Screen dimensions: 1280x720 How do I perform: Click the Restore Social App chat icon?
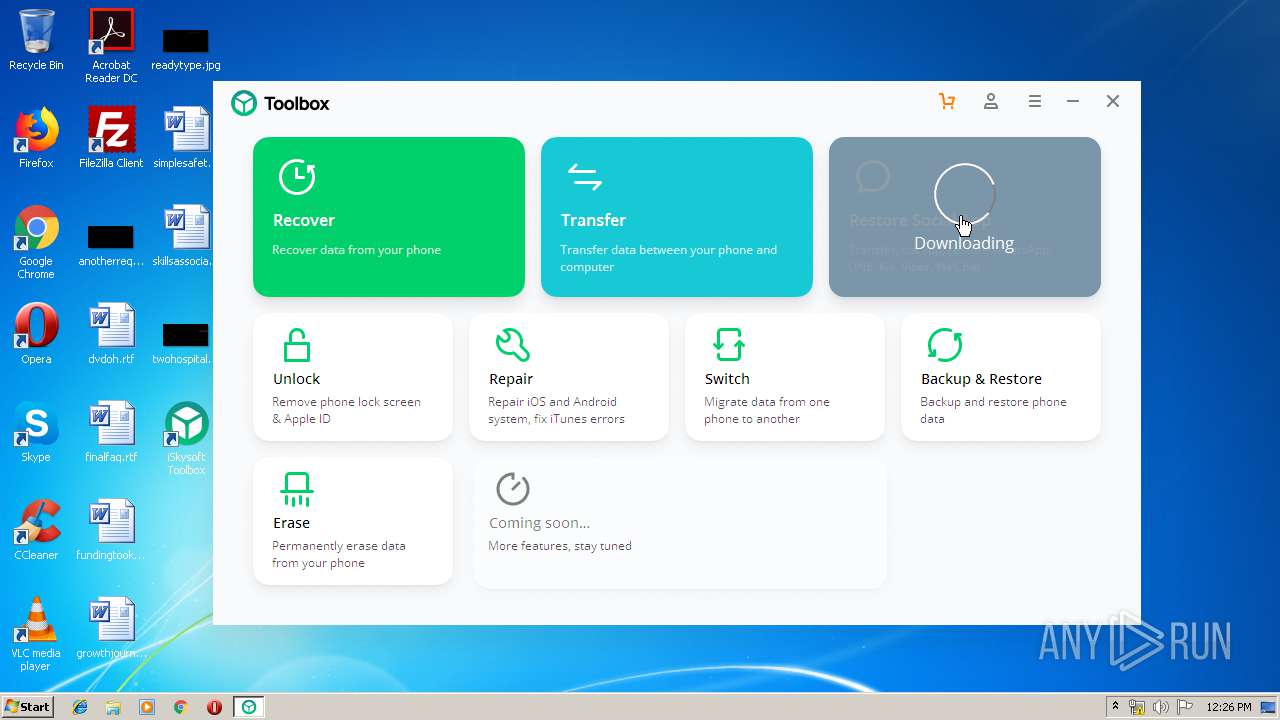[873, 177]
